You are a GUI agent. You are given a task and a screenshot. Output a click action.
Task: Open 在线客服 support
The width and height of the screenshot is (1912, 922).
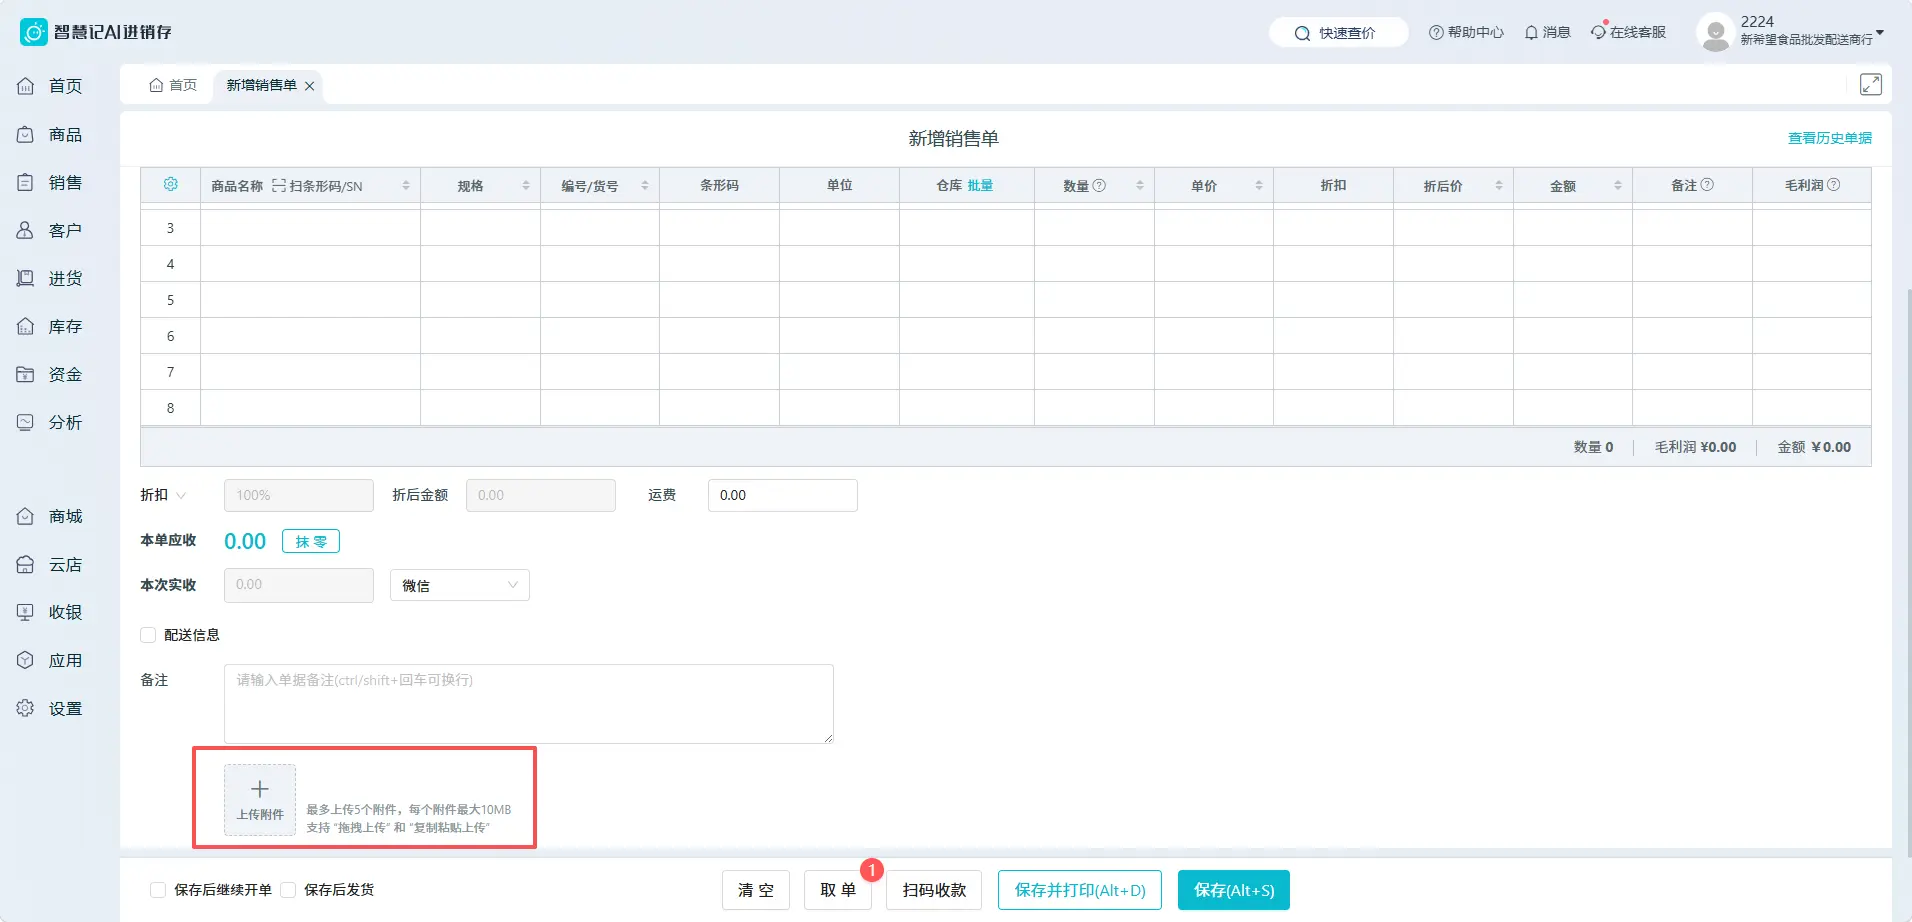1629,32
